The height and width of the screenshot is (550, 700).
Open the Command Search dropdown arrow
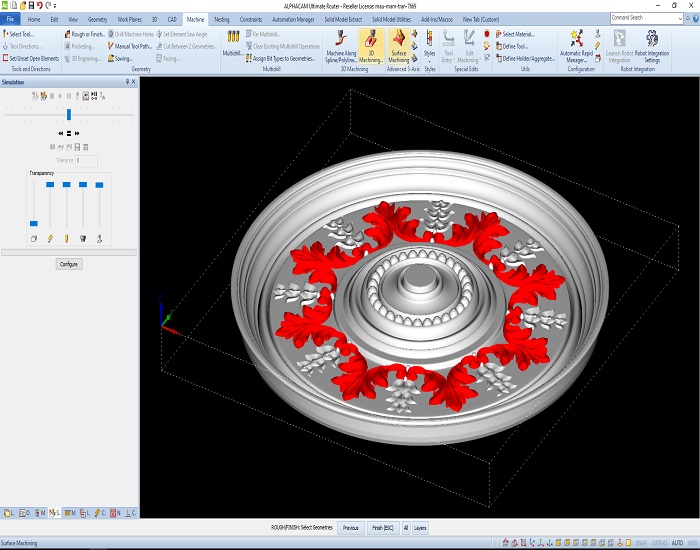(680, 18)
